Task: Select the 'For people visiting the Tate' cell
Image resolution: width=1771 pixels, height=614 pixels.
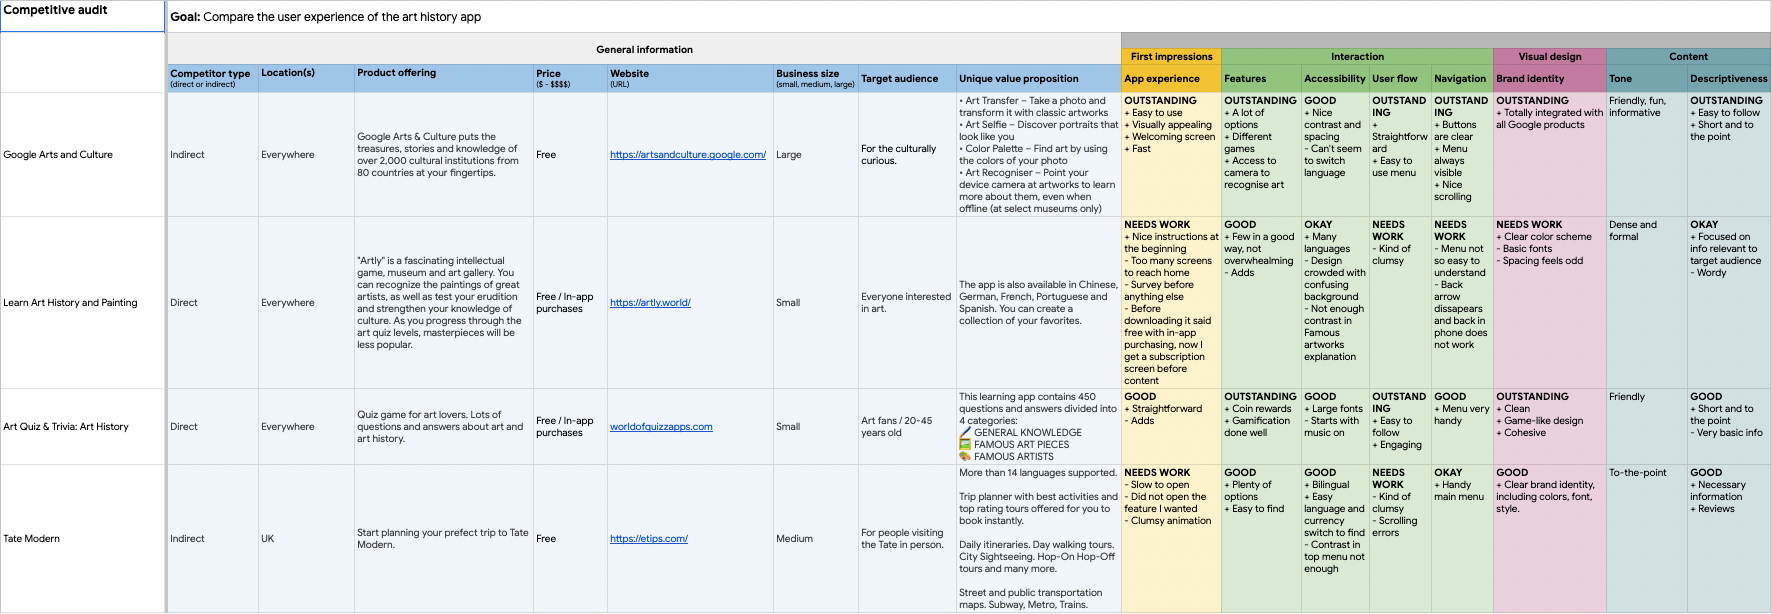Action: (x=907, y=539)
